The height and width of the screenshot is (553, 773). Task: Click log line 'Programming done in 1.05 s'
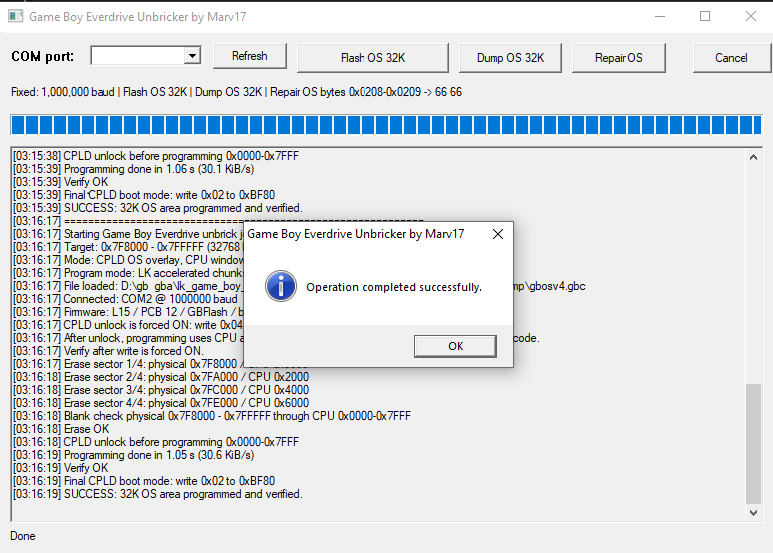click(134, 455)
